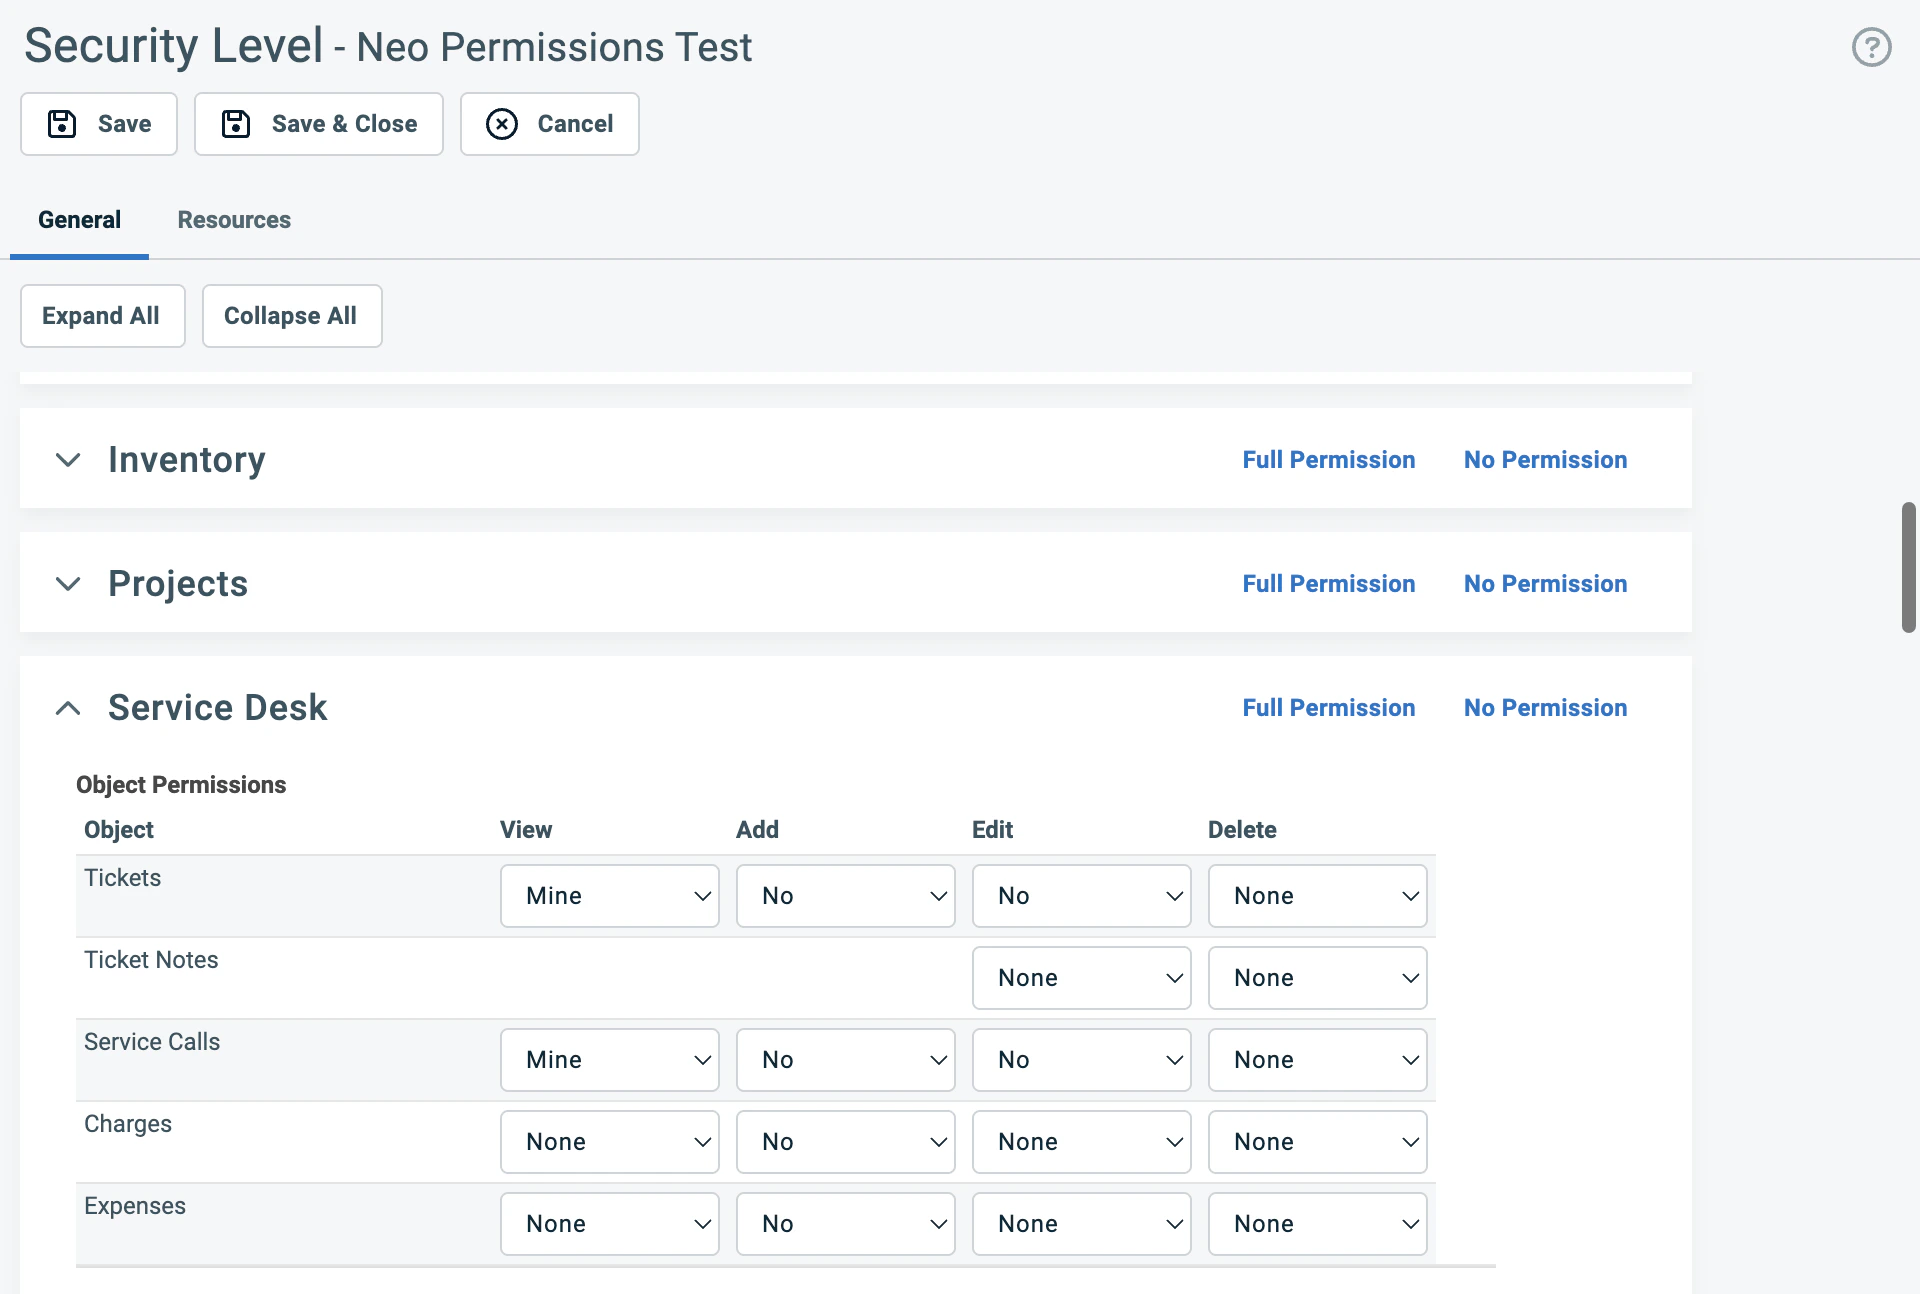Image resolution: width=1920 pixels, height=1294 pixels.
Task: Collapse the Service Desk section
Action: [x=67, y=707]
